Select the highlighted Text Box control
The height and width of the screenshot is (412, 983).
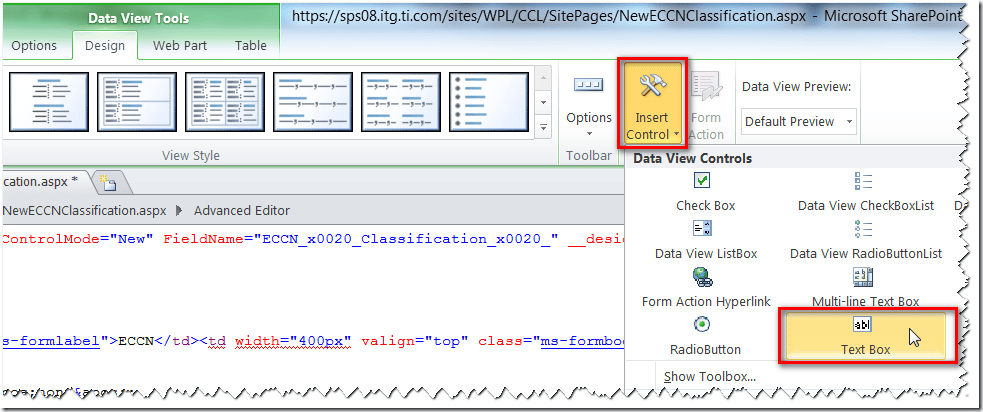tap(865, 336)
